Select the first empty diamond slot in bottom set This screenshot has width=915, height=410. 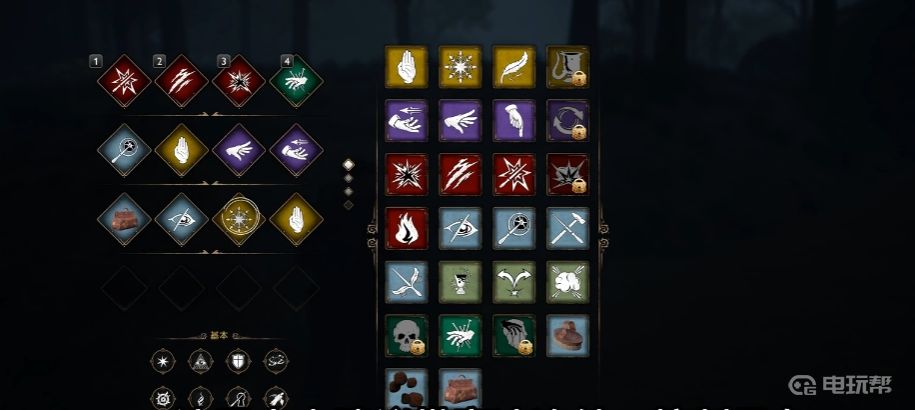(x=124, y=288)
